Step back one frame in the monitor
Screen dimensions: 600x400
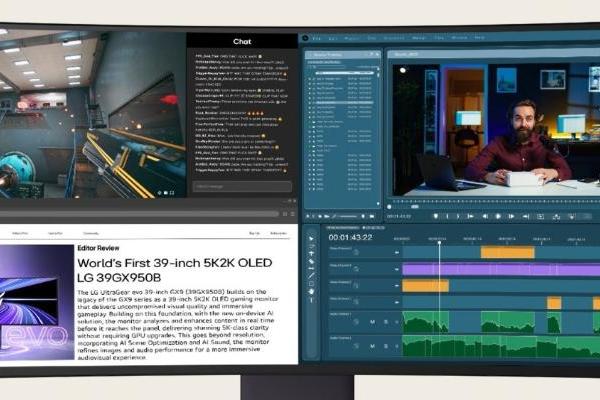[485, 216]
